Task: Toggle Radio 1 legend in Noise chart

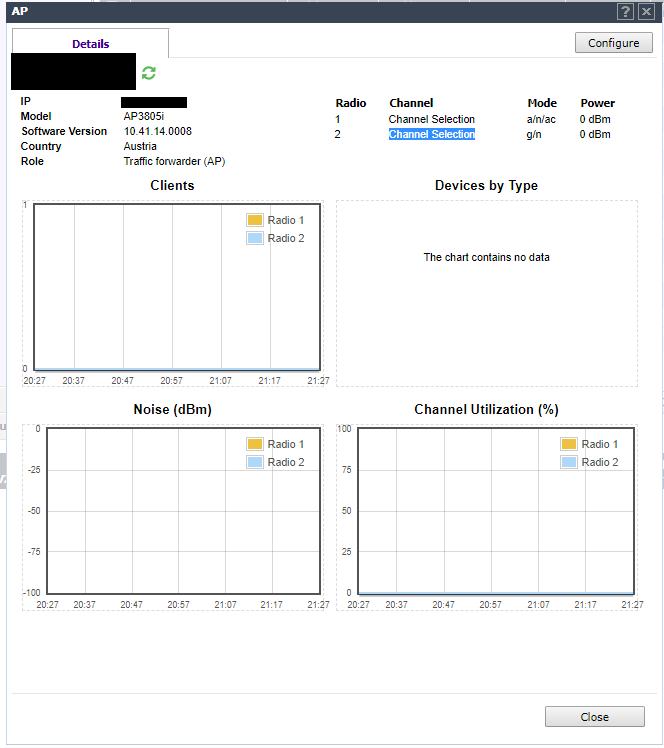Action: pyautogui.click(x=254, y=444)
